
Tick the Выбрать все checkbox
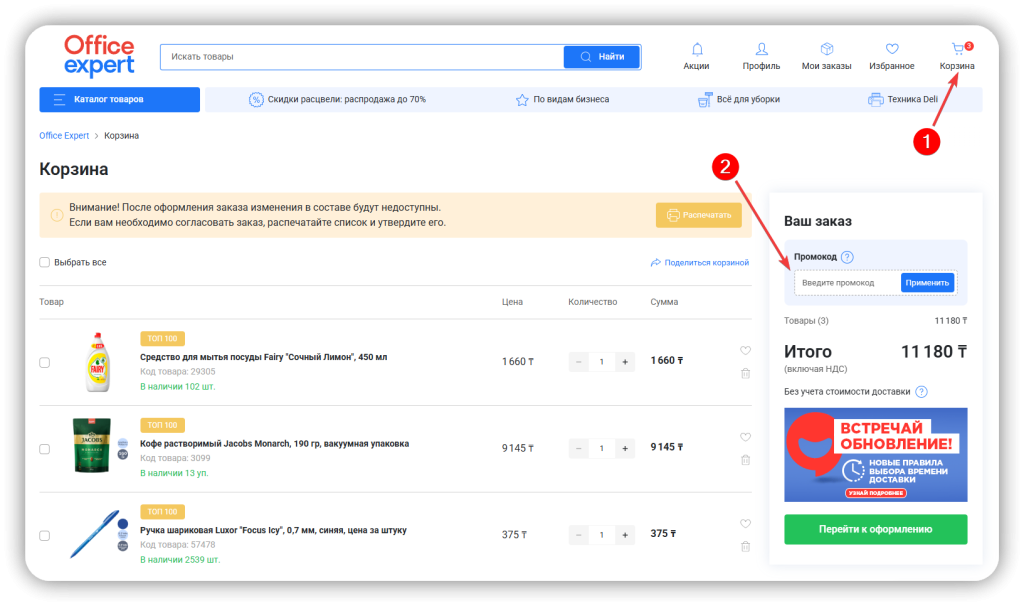[44, 262]
